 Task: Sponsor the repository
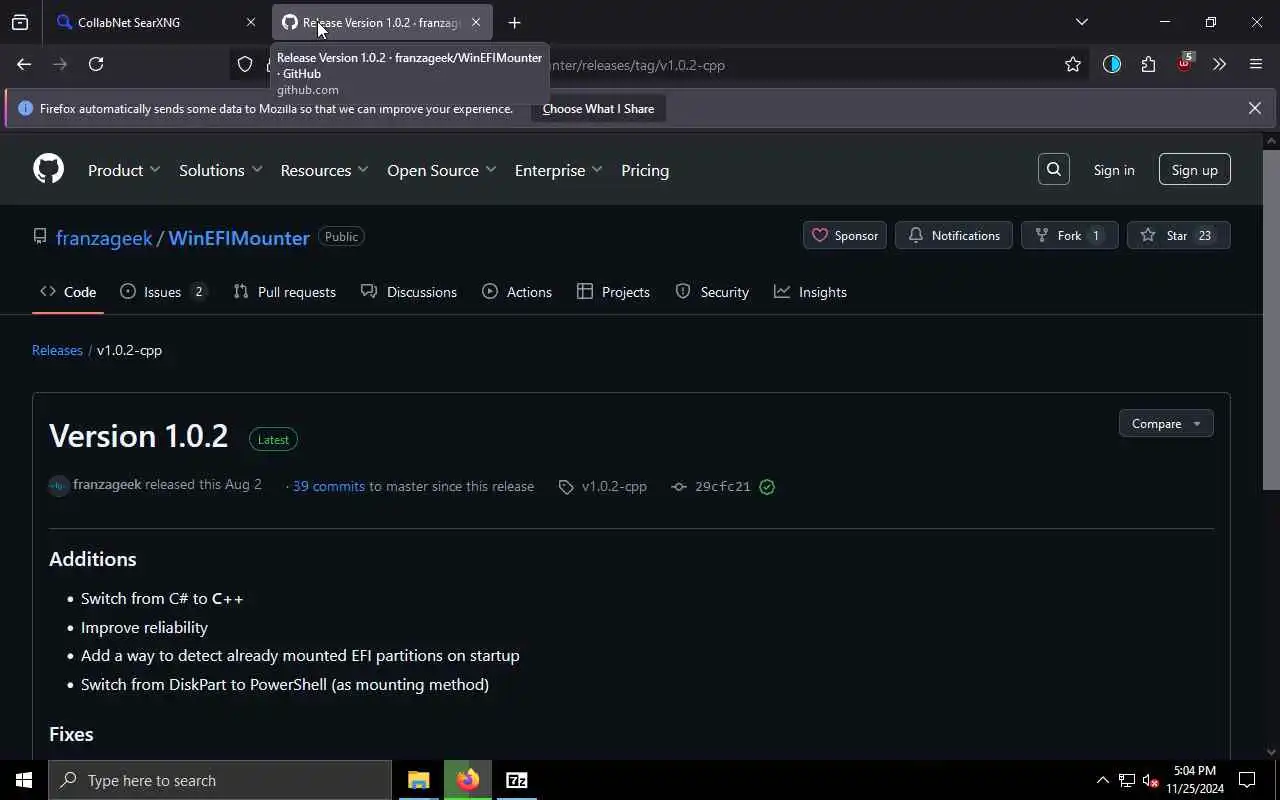(x=845, y=236)
